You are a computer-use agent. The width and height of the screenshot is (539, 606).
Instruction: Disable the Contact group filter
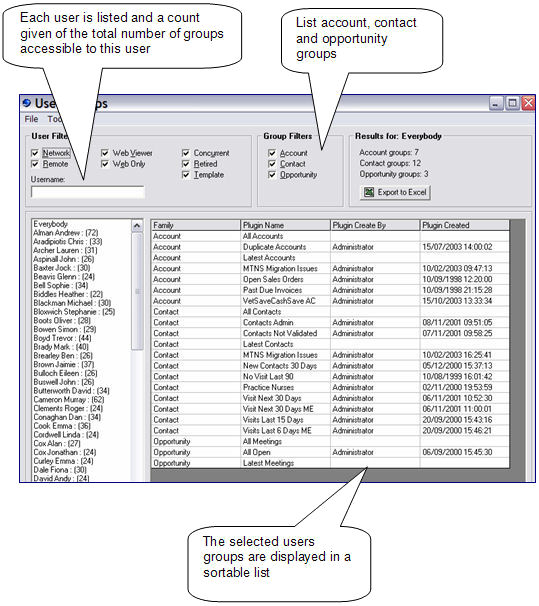[272, 164]
